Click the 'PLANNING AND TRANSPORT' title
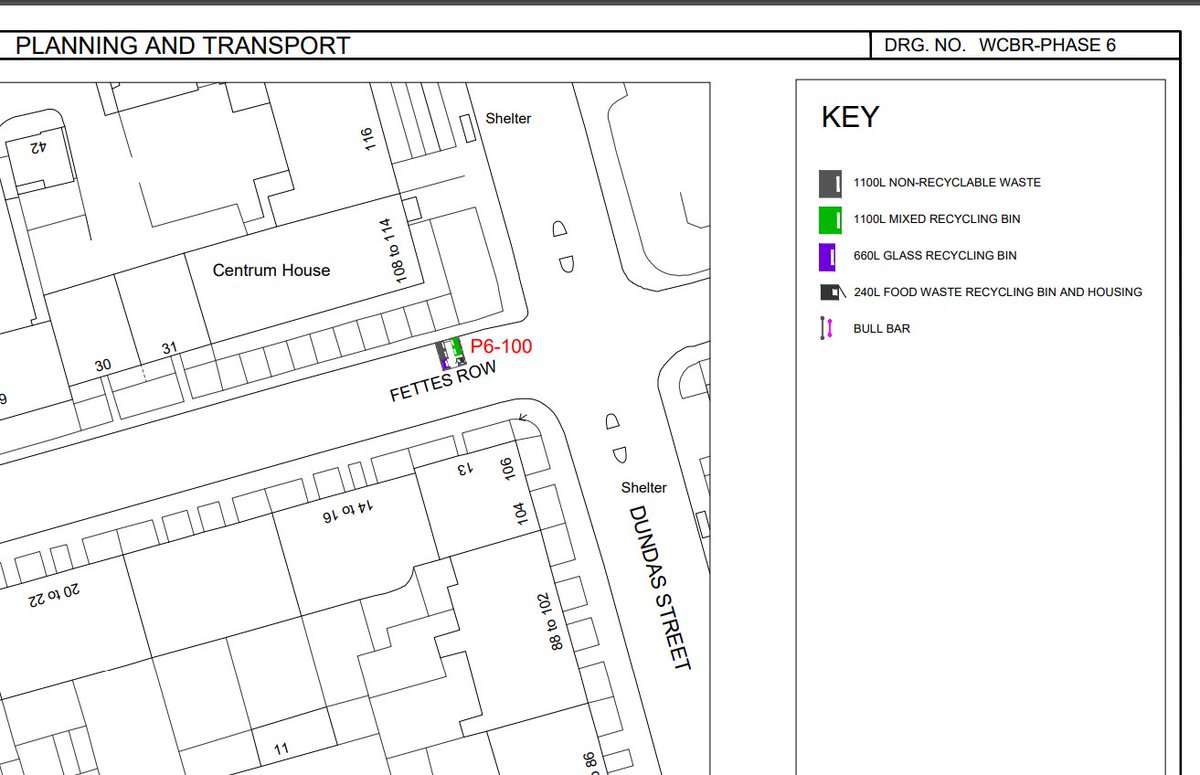The height and width of the screenshot is (775, 1200). tap(183, 45)
